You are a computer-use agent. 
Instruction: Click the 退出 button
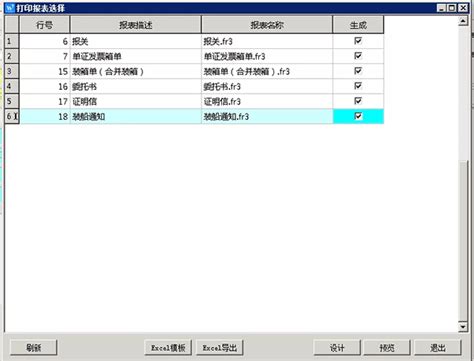tap(438, 348)
